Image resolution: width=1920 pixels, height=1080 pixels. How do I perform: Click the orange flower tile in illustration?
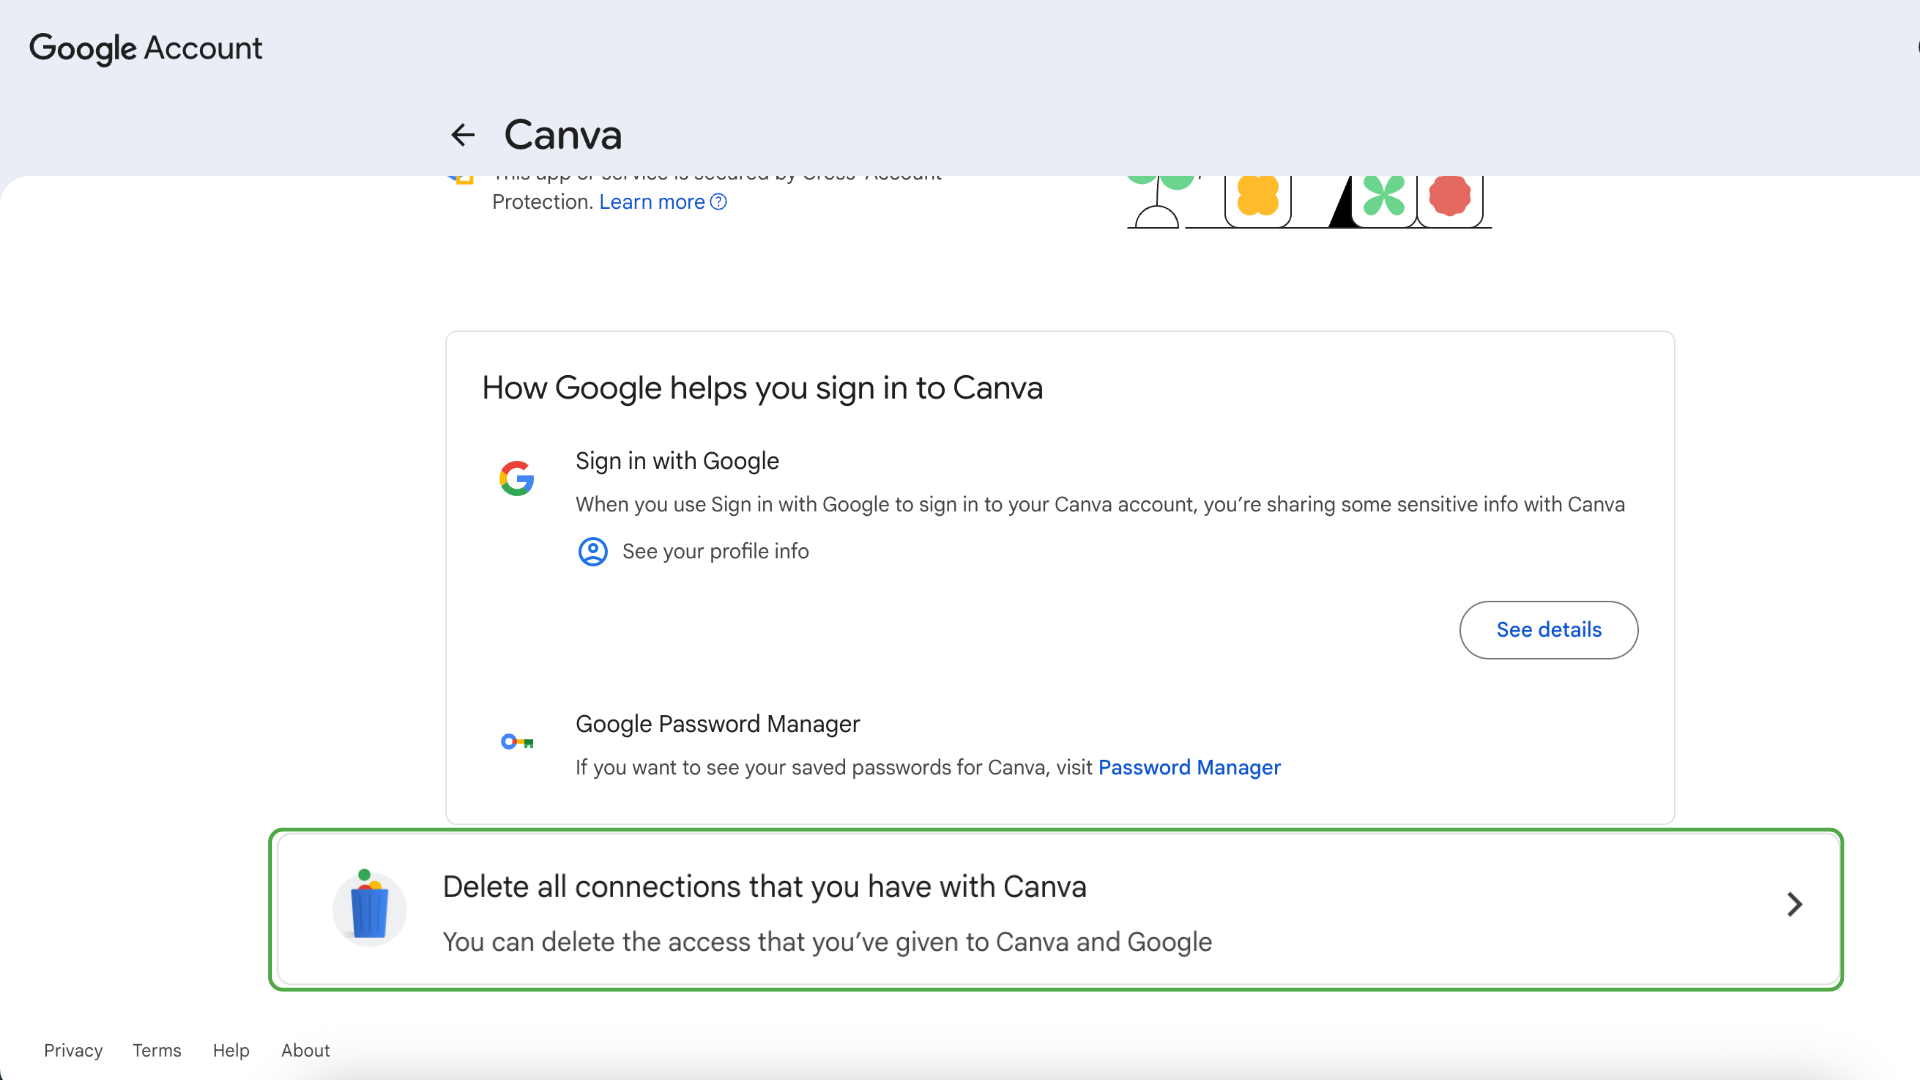pyautogui.click(x=1258, y=198)
